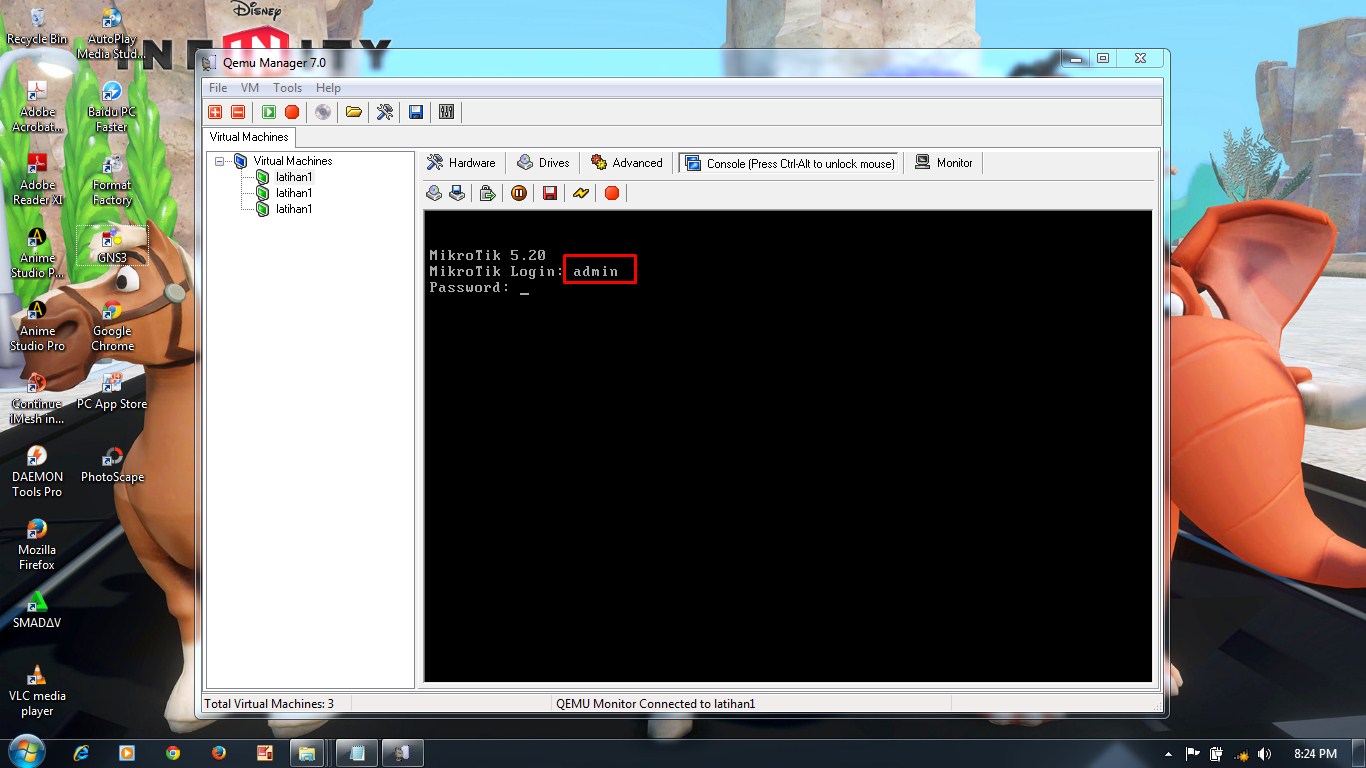Show hidden system tray icons arrow
This screenshot has width=1366, height=768.
coord(1168,754)
